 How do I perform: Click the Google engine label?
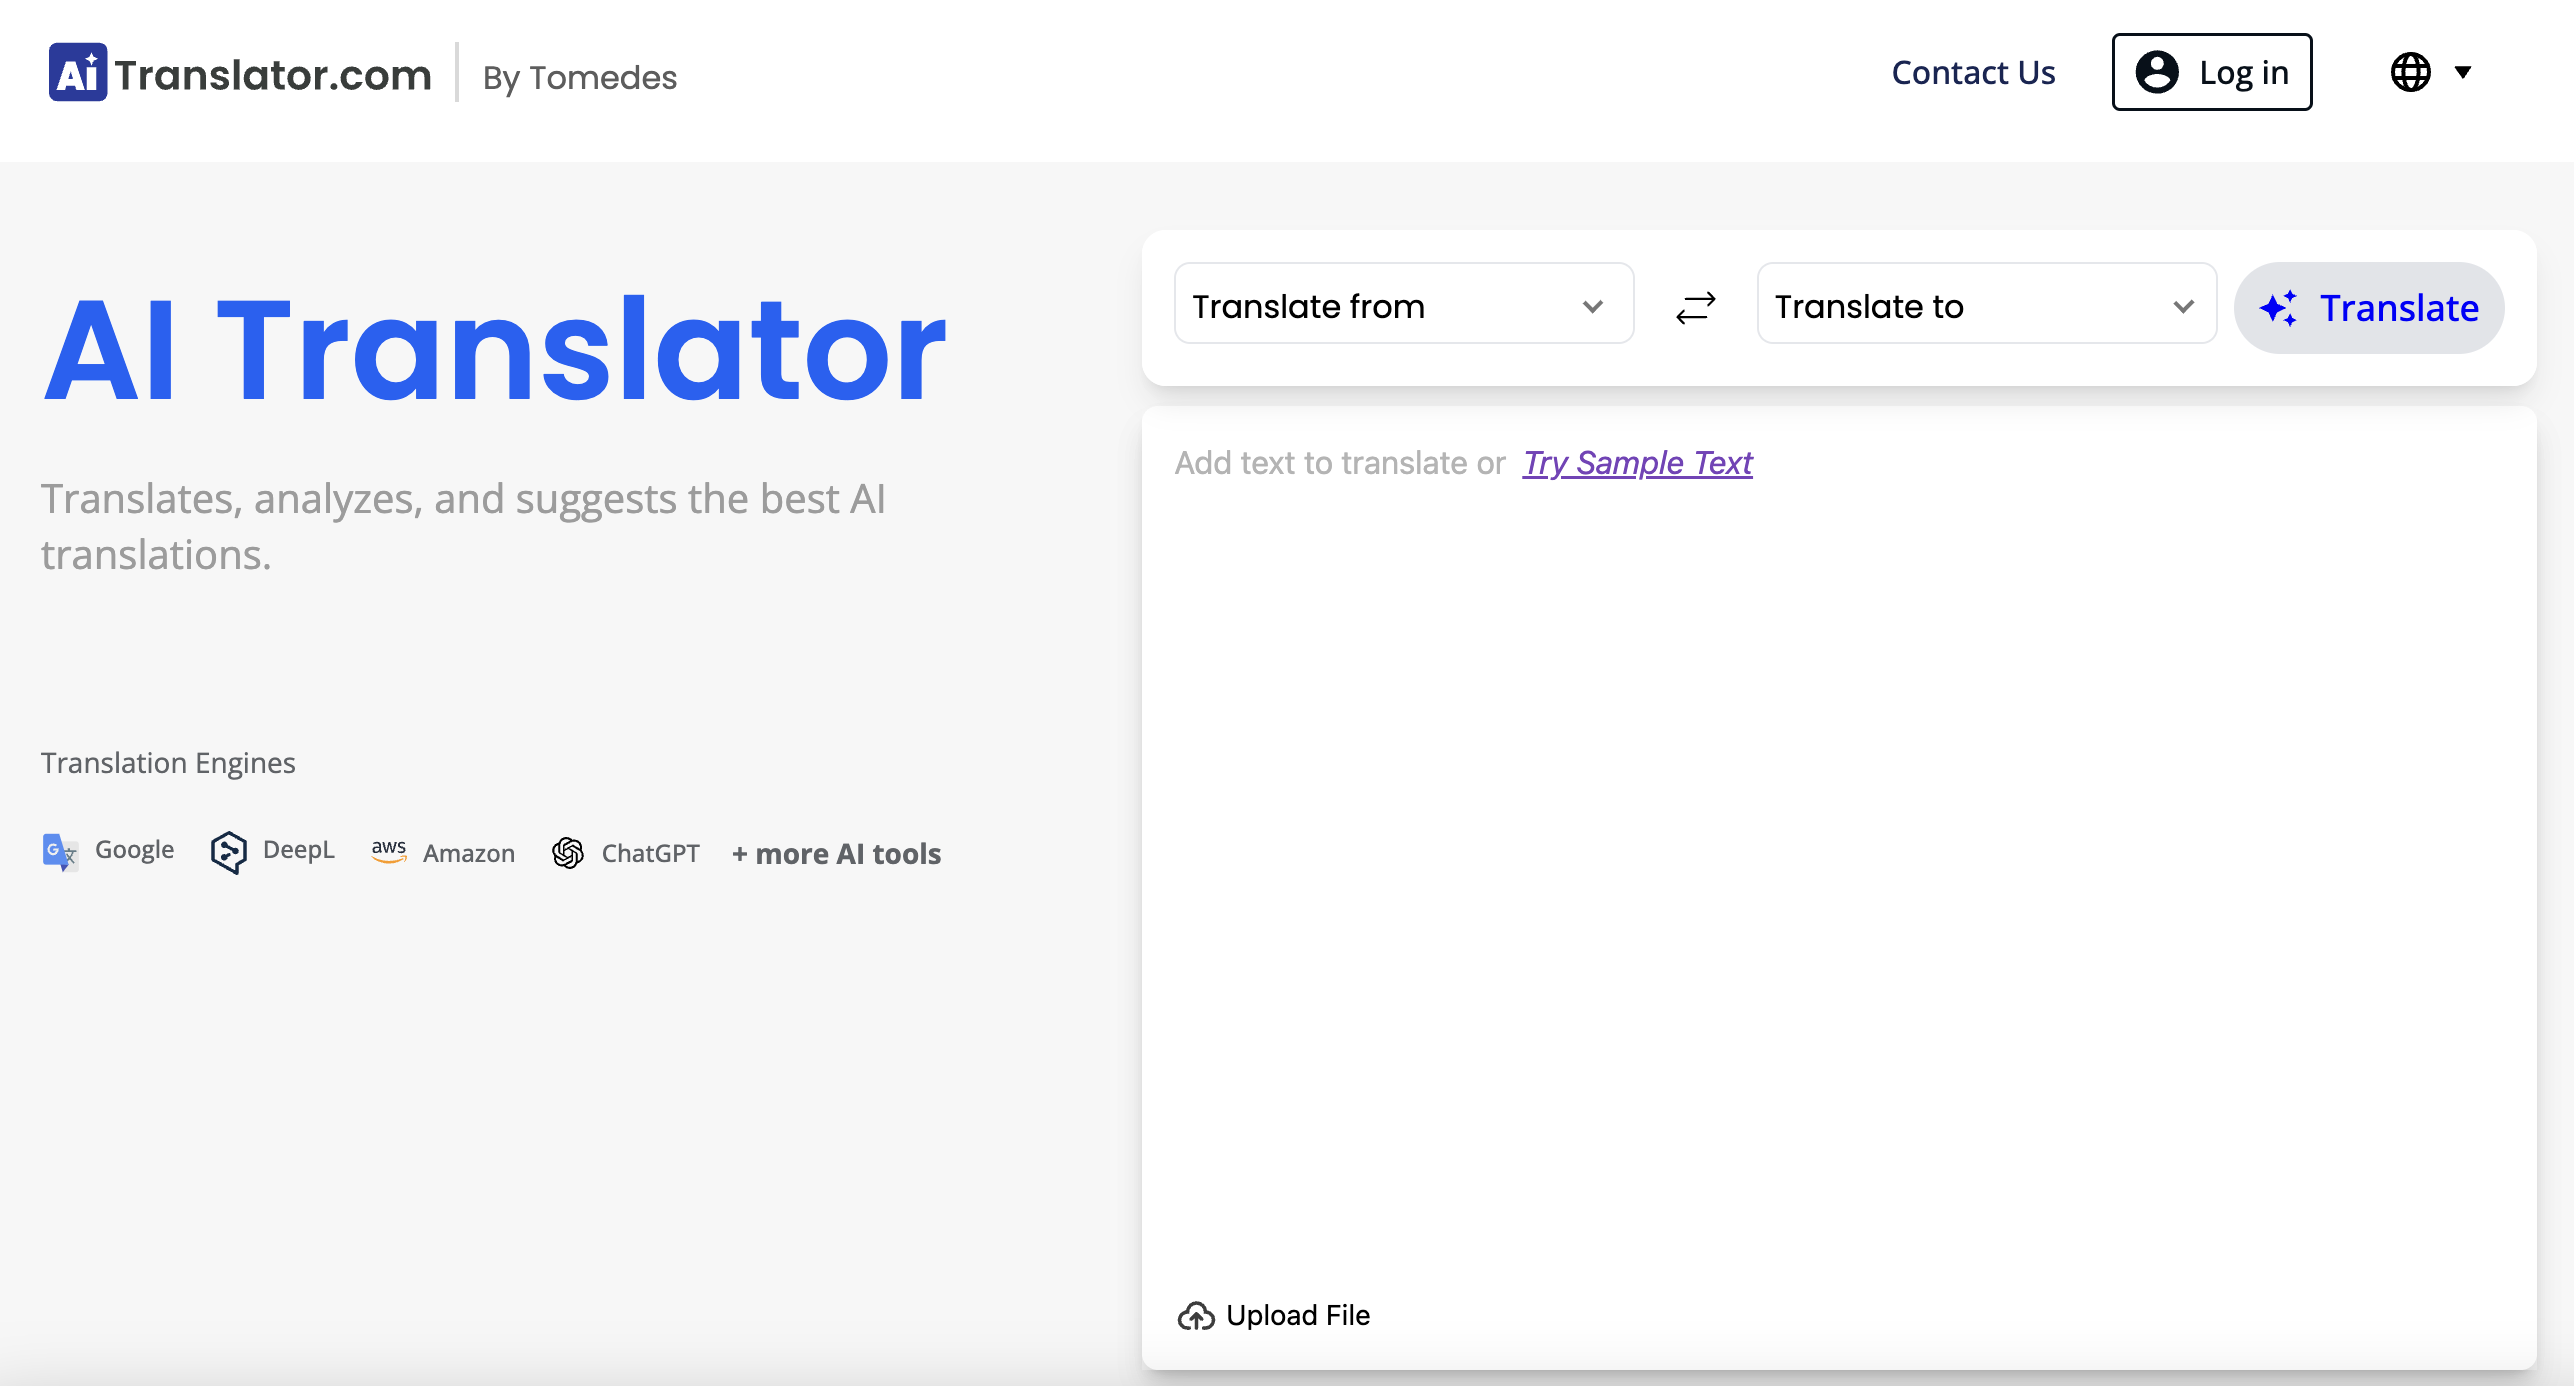tap(134, 850)
